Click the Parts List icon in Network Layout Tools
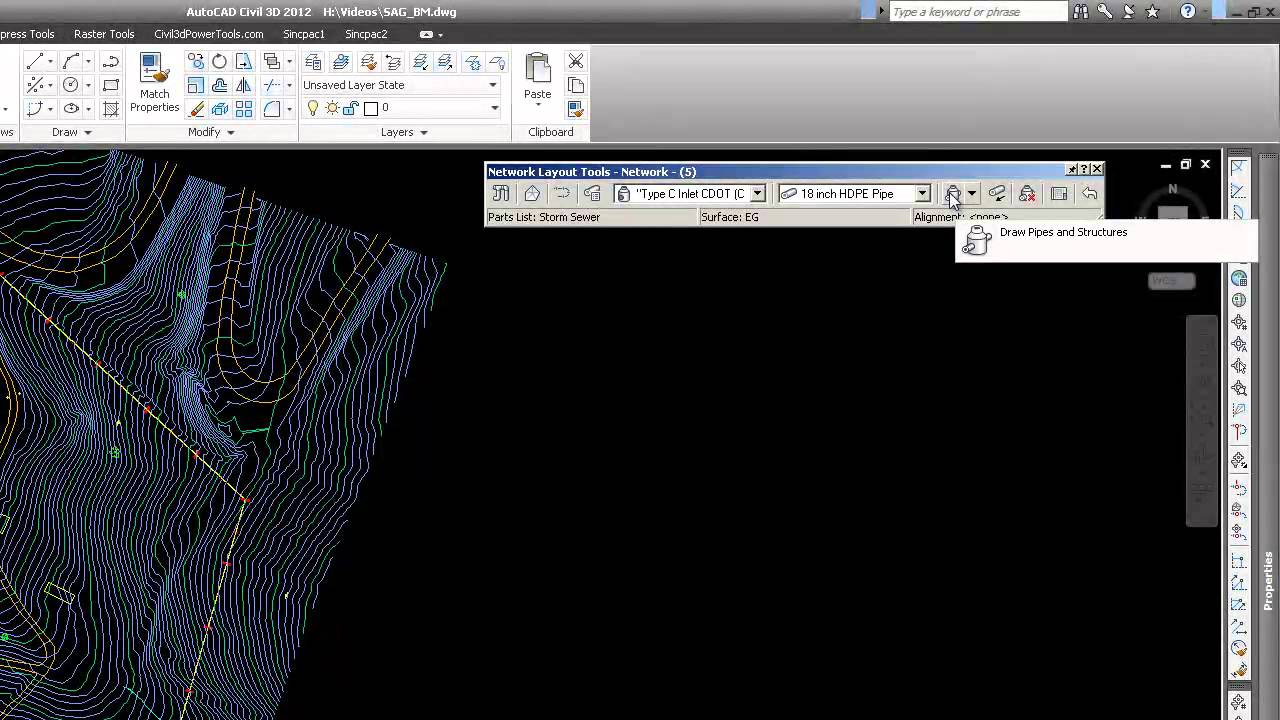The height and width of the screenshot is (720, 1280). [x=593, y=194]
